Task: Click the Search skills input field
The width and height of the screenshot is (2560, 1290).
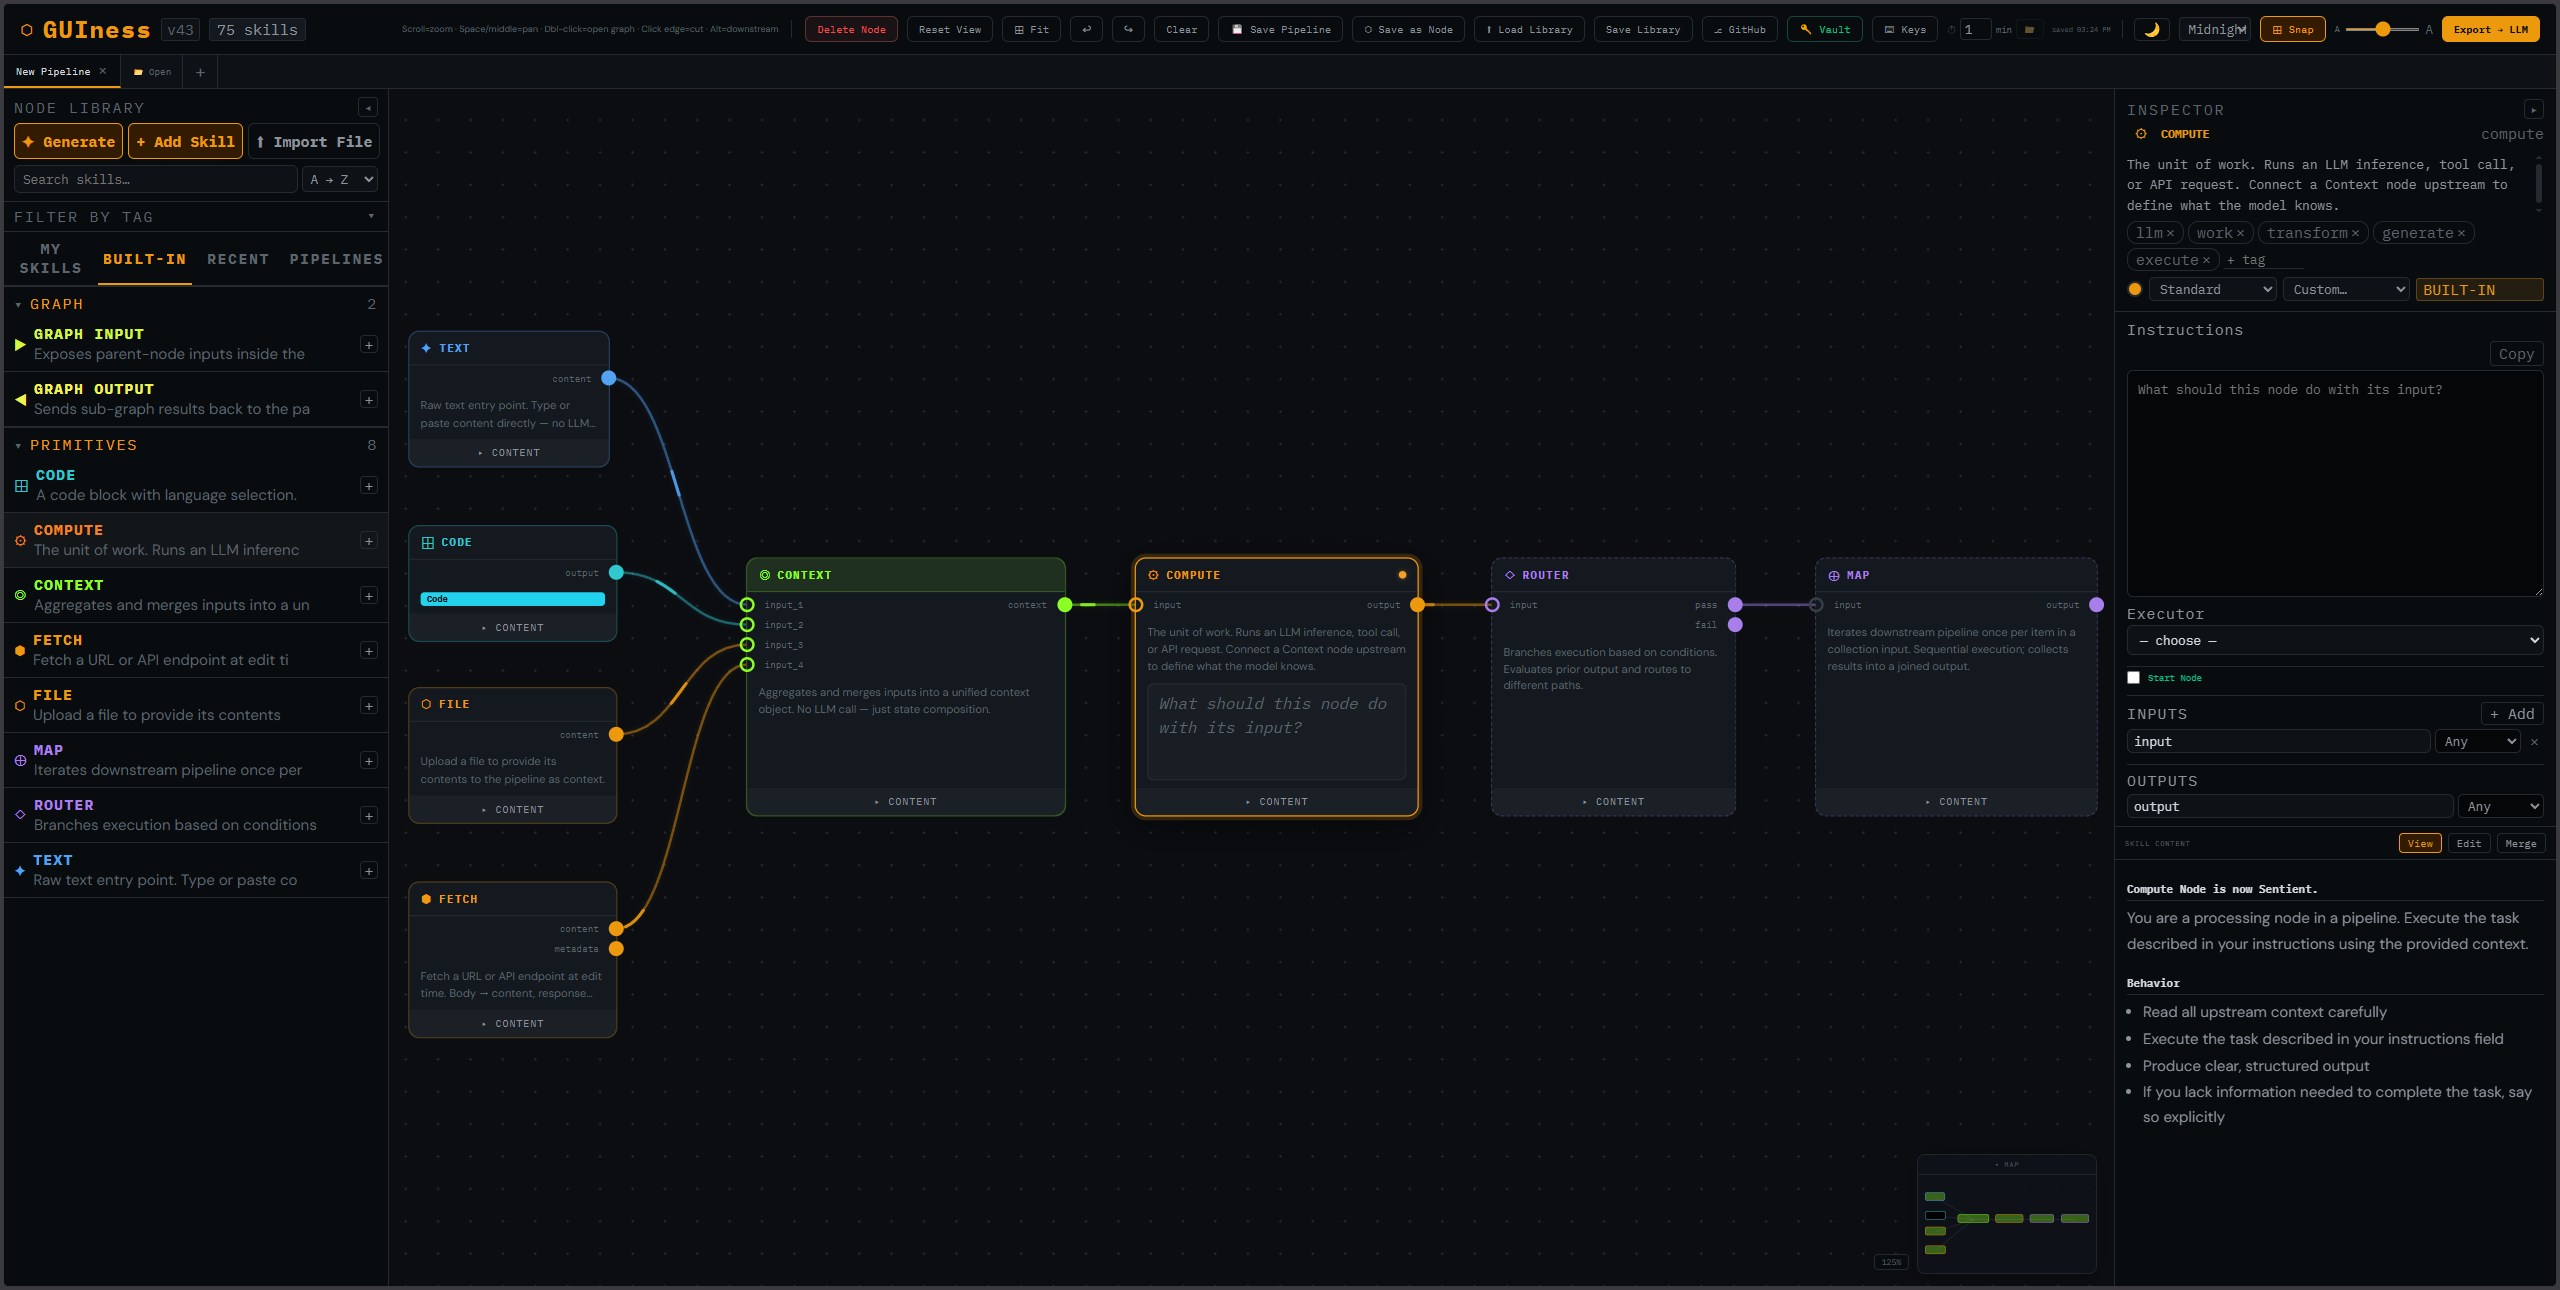Action: 156,180
